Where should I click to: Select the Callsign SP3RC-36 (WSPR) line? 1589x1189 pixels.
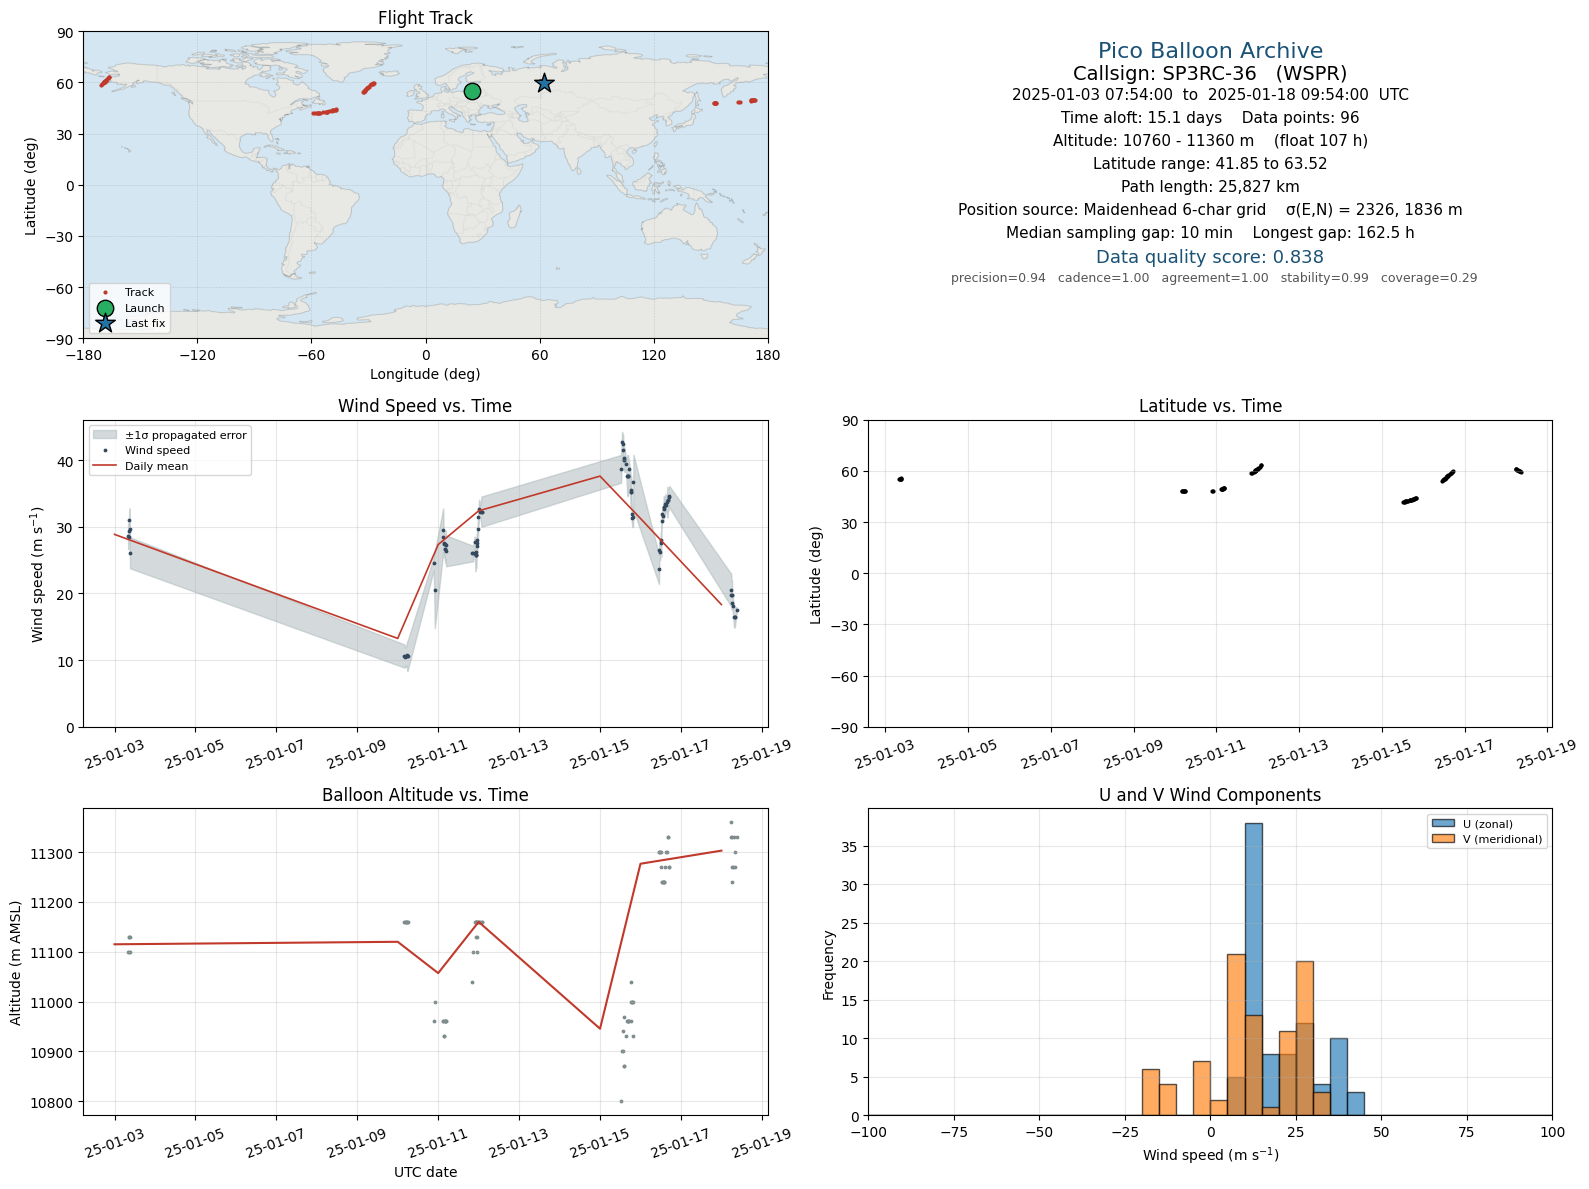tap(1210, 74)
